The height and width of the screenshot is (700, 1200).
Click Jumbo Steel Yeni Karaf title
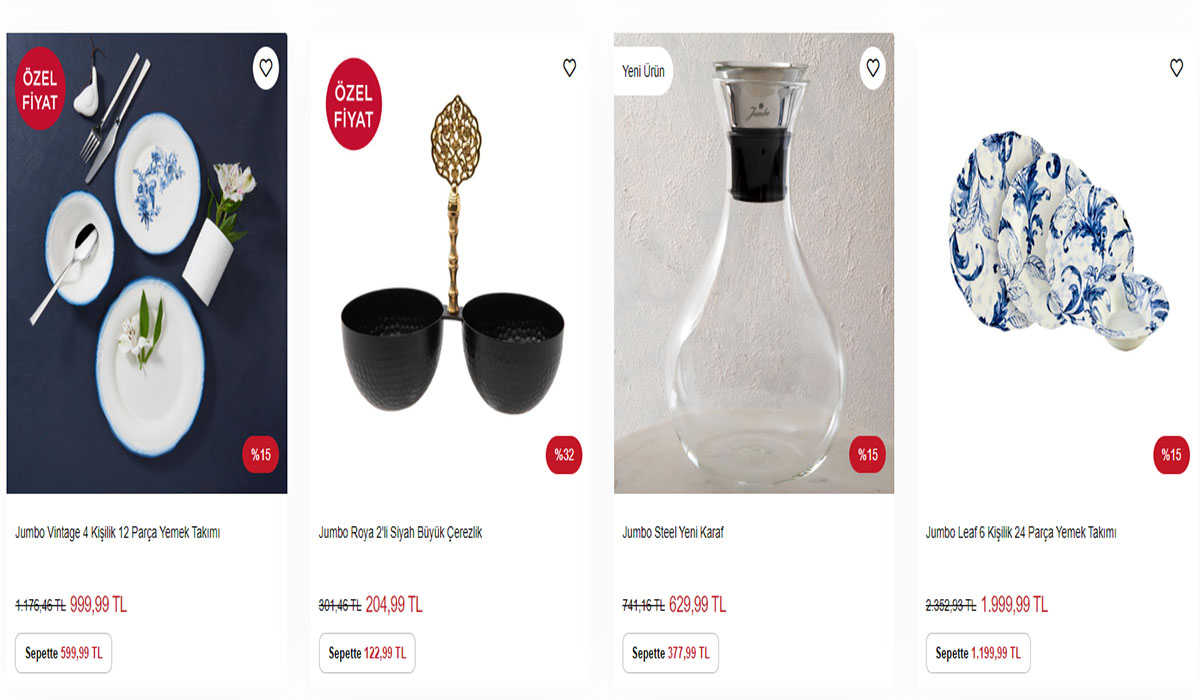coord(673,533)
